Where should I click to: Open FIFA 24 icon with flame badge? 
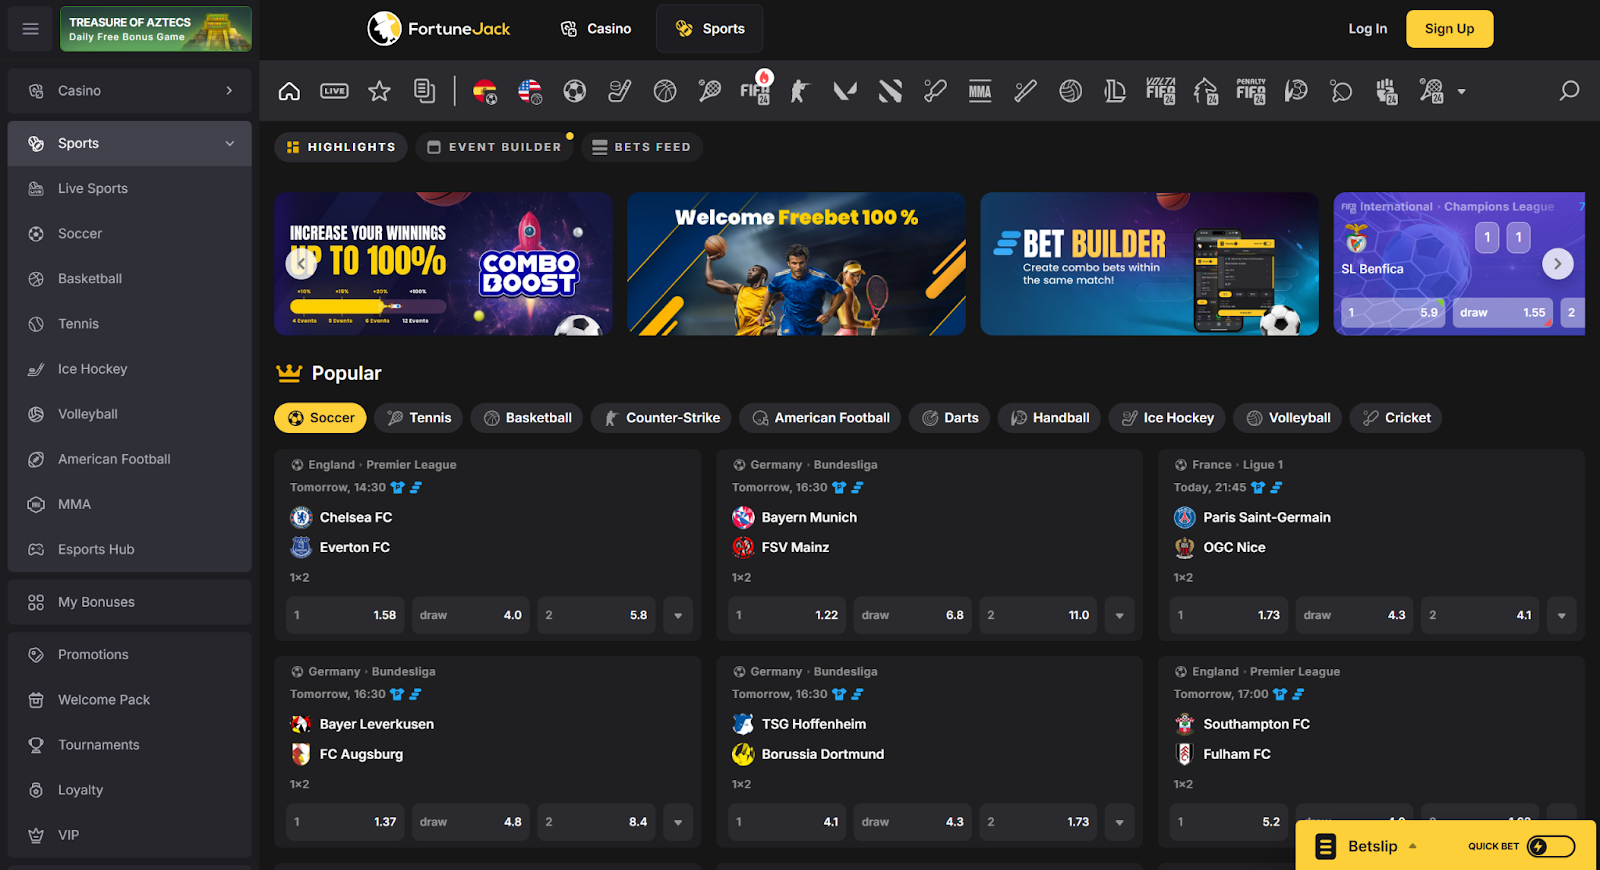tap(756, 90)
